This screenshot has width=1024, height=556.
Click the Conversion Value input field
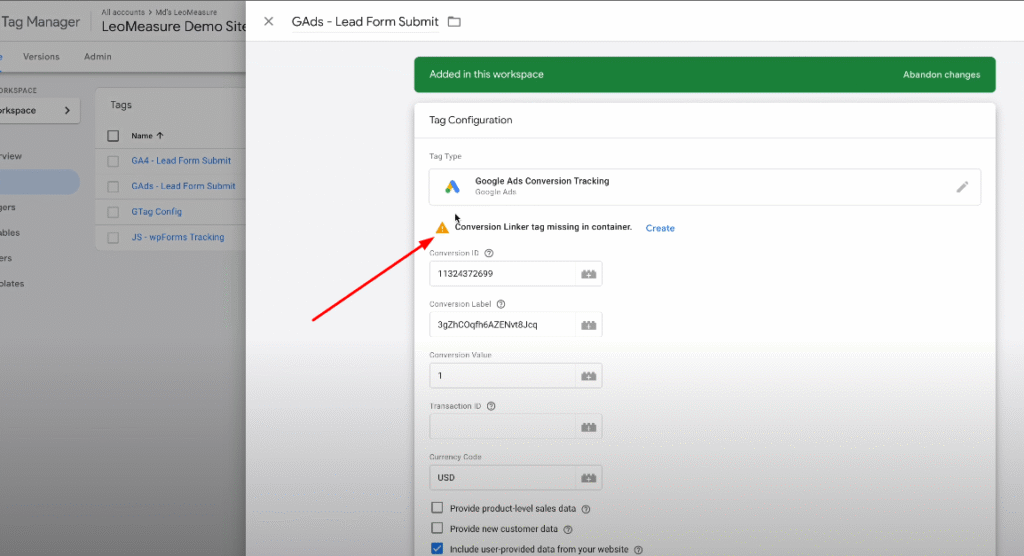(x=502, y=376)
